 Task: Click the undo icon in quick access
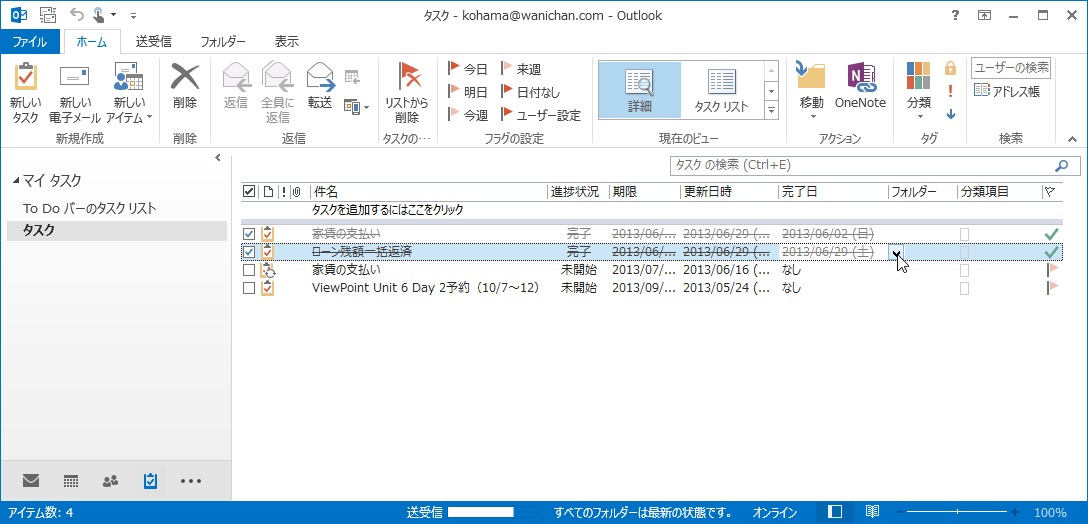76,14
